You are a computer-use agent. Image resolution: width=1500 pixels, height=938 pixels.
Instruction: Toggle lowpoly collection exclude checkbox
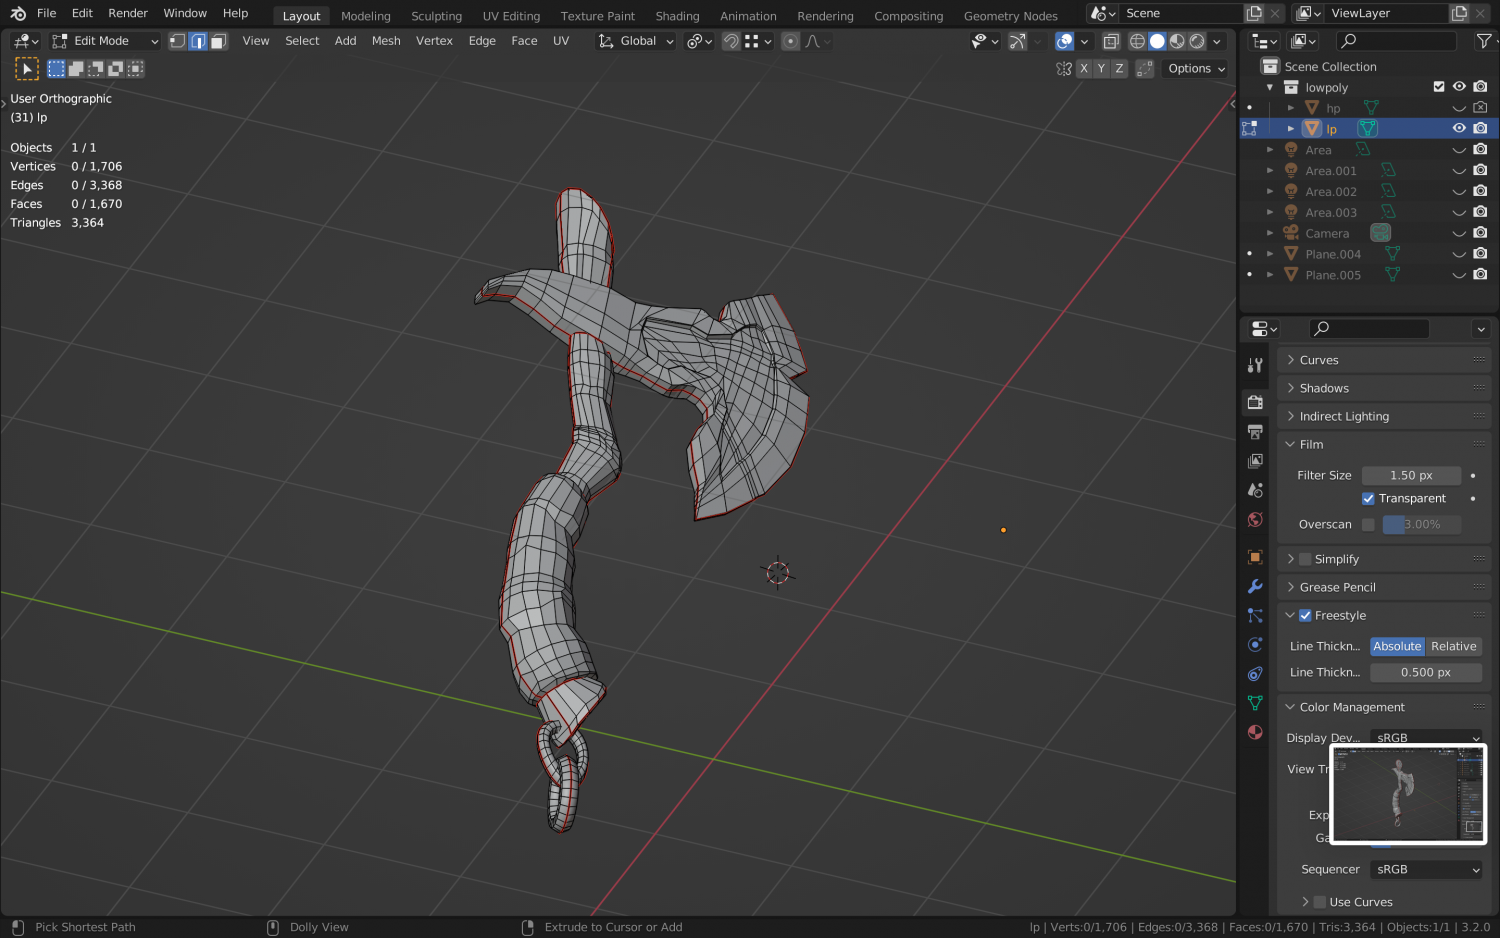pyautogui.click(x=1439, y=87)
